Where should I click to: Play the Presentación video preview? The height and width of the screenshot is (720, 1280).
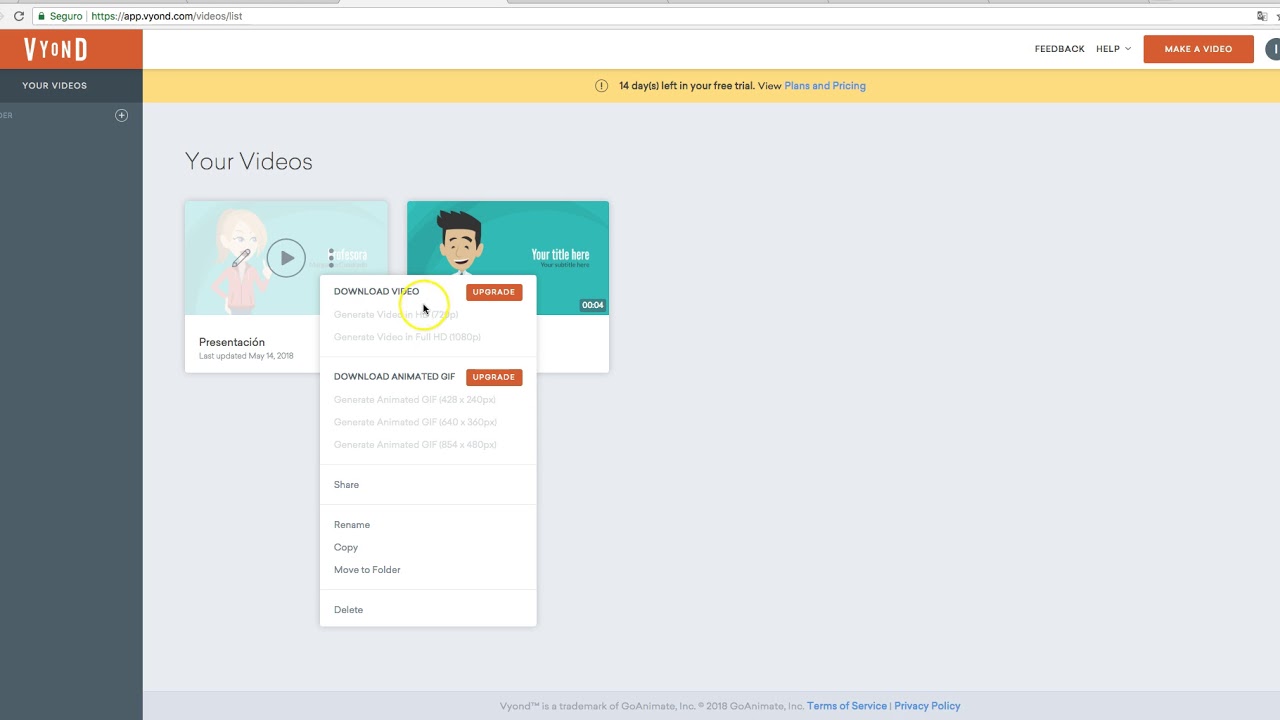[x=286, y=258]
